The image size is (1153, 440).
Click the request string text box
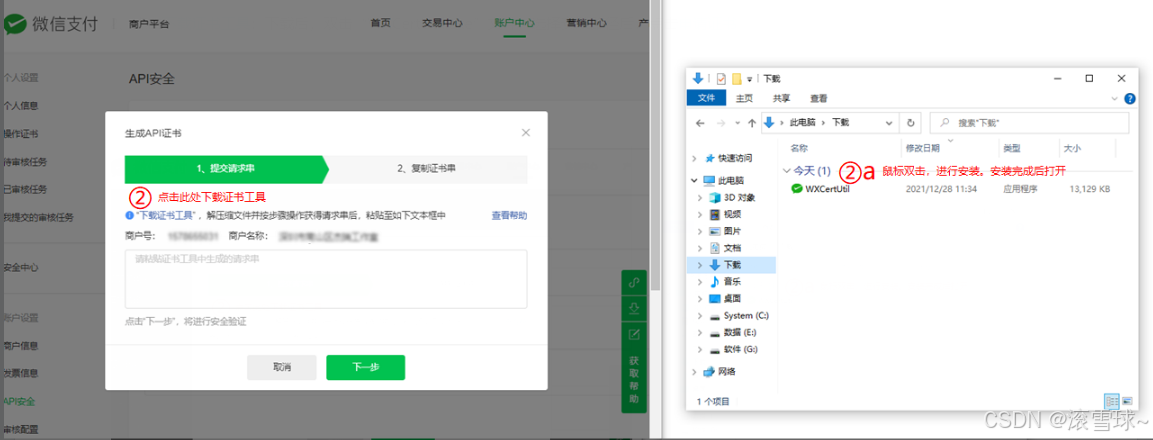point(326,279)
